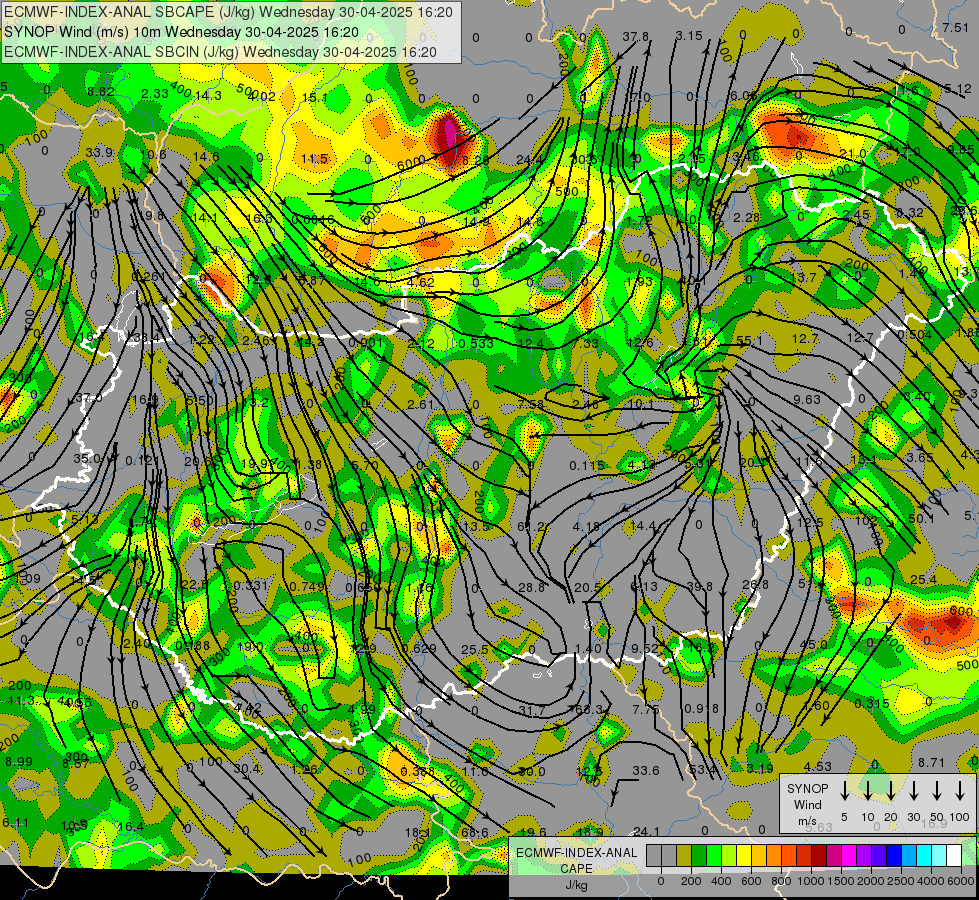Click the 6000 tick label on CAPE scale

click(961, 881)
